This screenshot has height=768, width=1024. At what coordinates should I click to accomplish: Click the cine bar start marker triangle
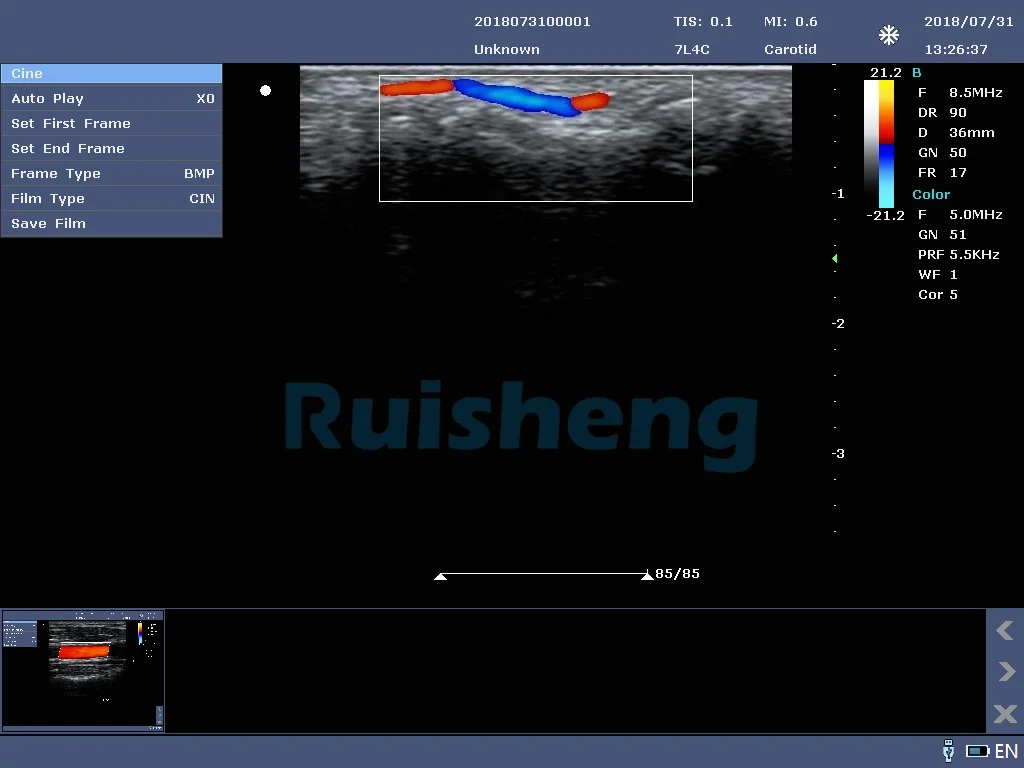coord(440,576)
